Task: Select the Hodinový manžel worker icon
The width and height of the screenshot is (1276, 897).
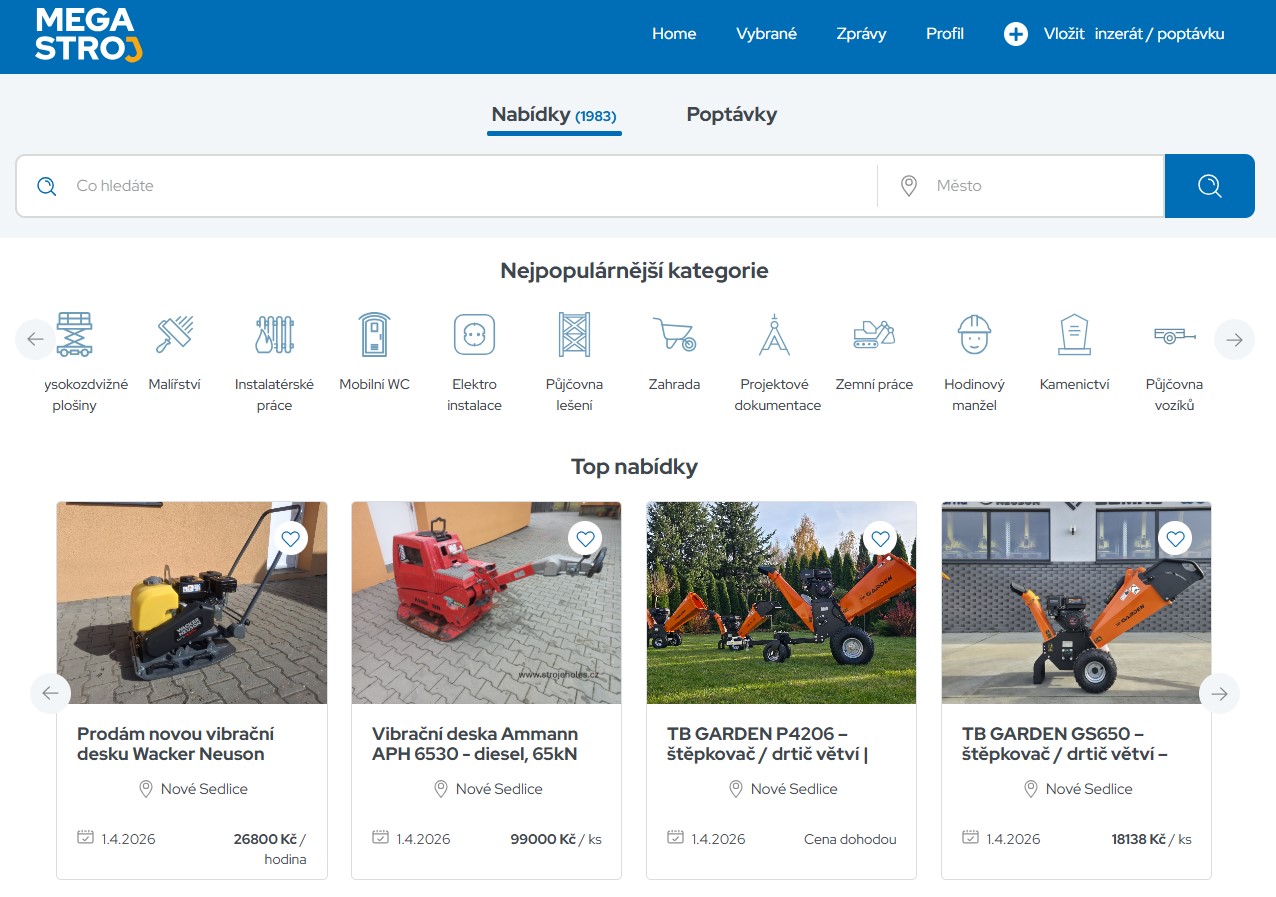Action: (975, 334)
